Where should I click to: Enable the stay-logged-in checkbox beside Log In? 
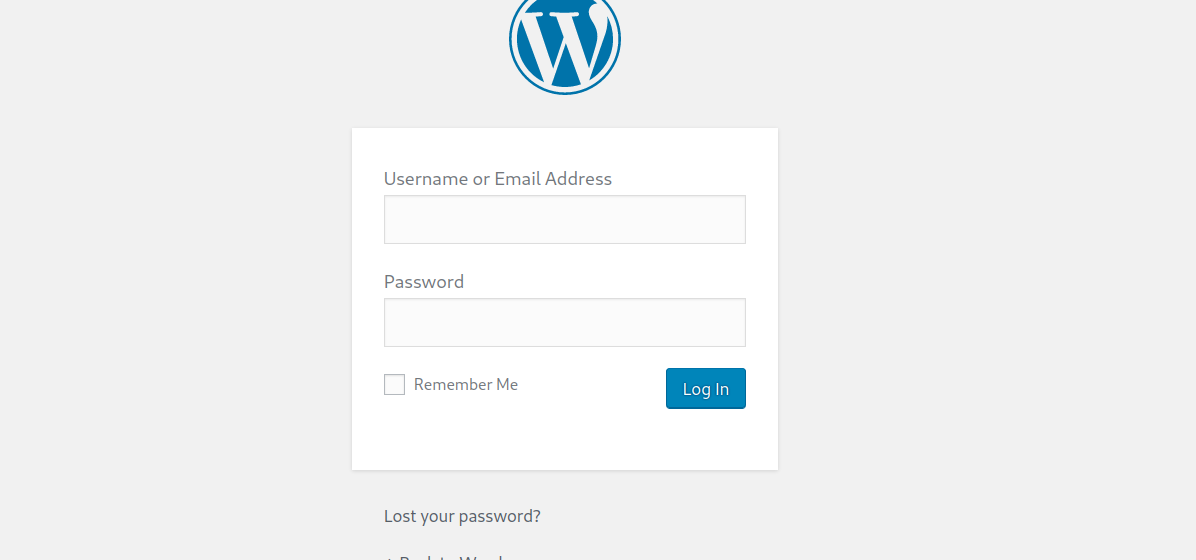(395, 385)
